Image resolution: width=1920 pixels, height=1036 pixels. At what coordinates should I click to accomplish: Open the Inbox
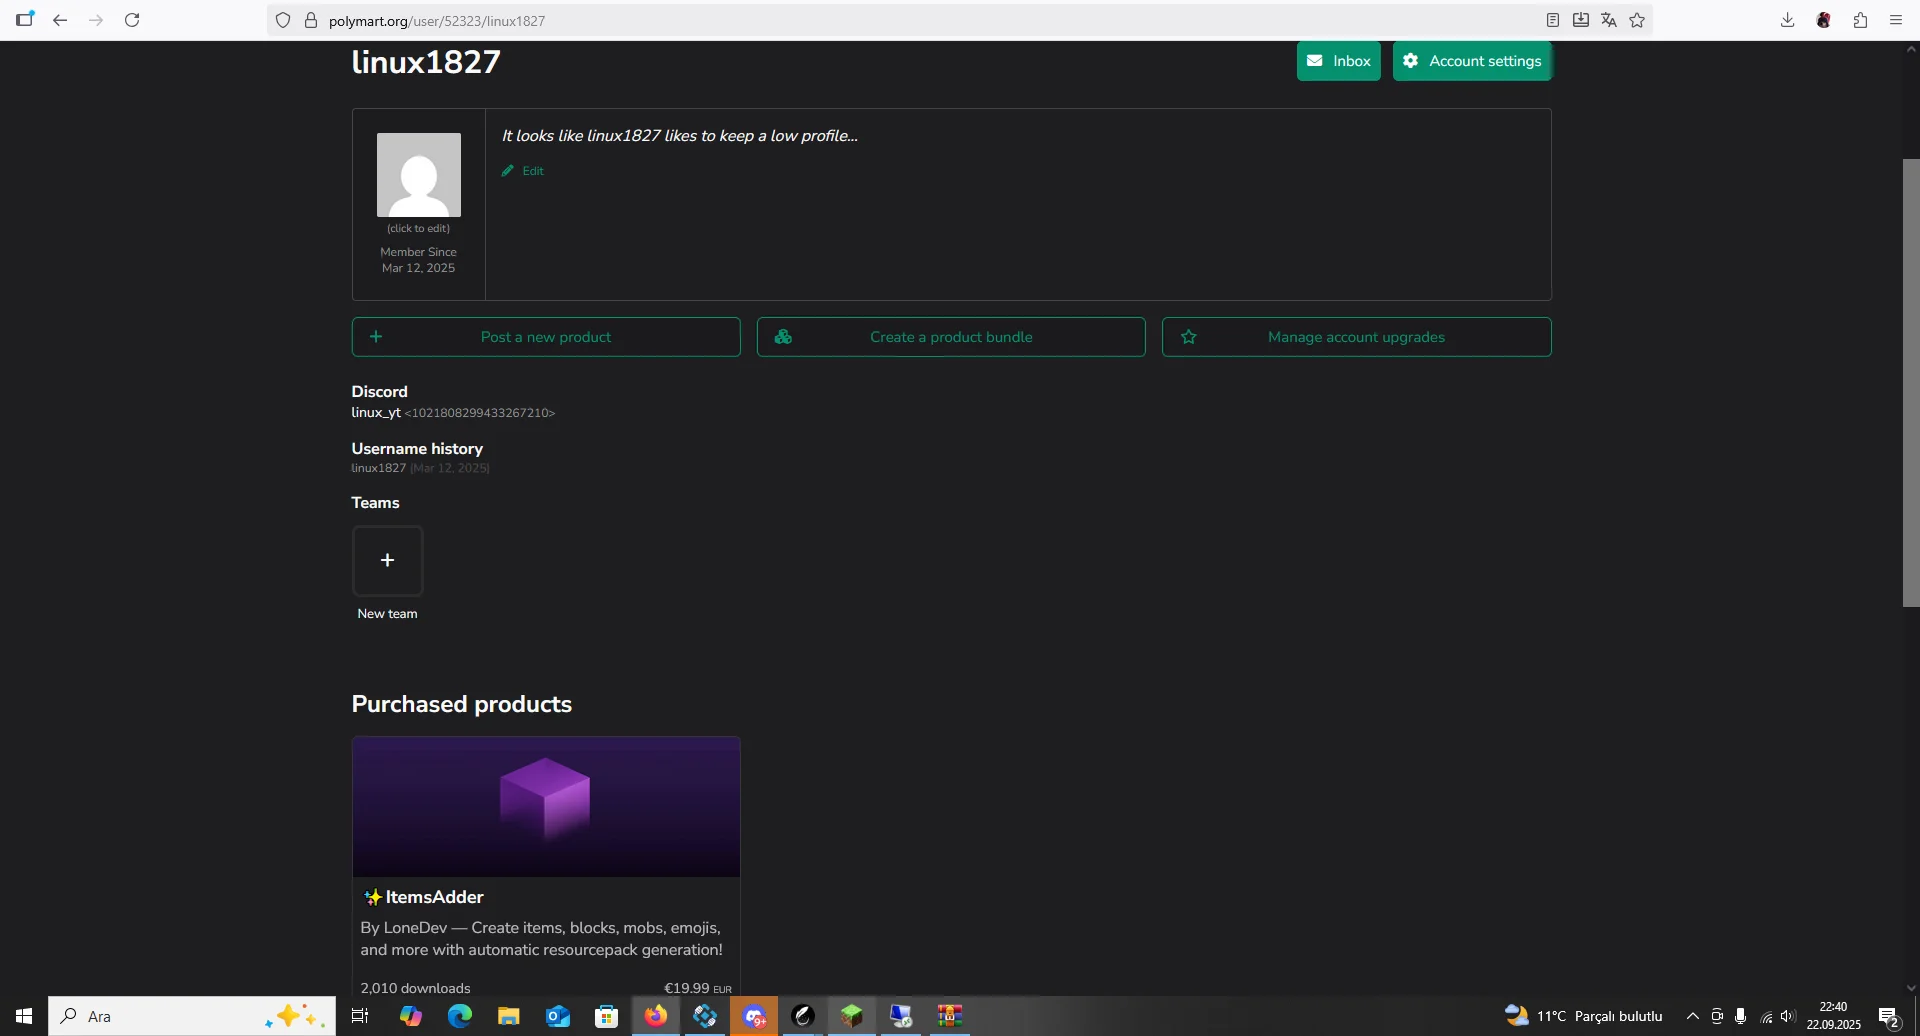click(x=1339, y=61)
